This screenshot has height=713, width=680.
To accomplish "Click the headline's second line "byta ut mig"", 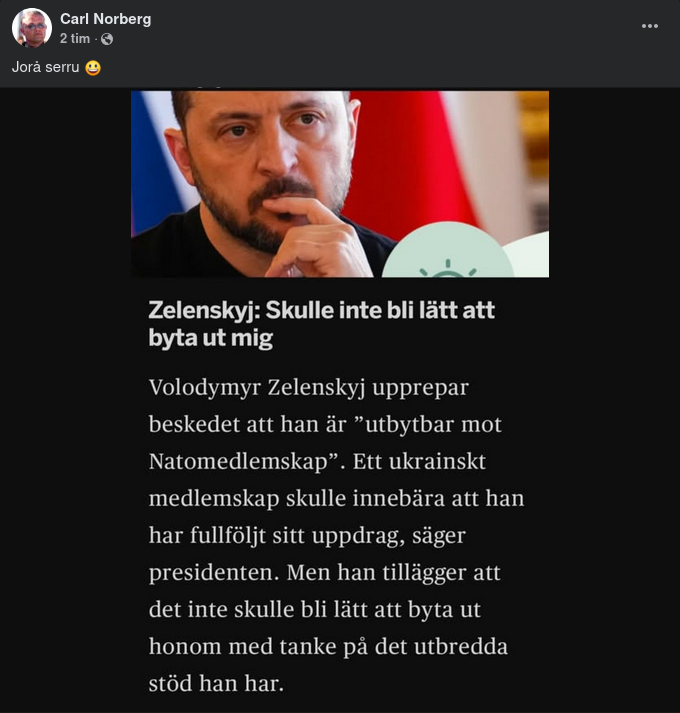I will tap(210, 339).
